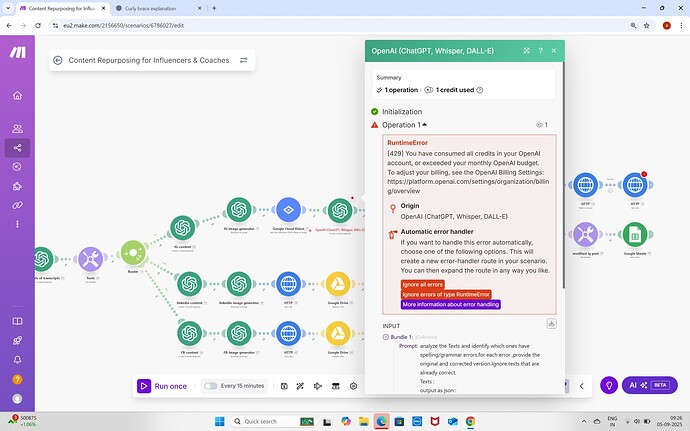Open Scenarios share icon in sidebar
This screenshot has width=690, height=431.
(17, 147)
